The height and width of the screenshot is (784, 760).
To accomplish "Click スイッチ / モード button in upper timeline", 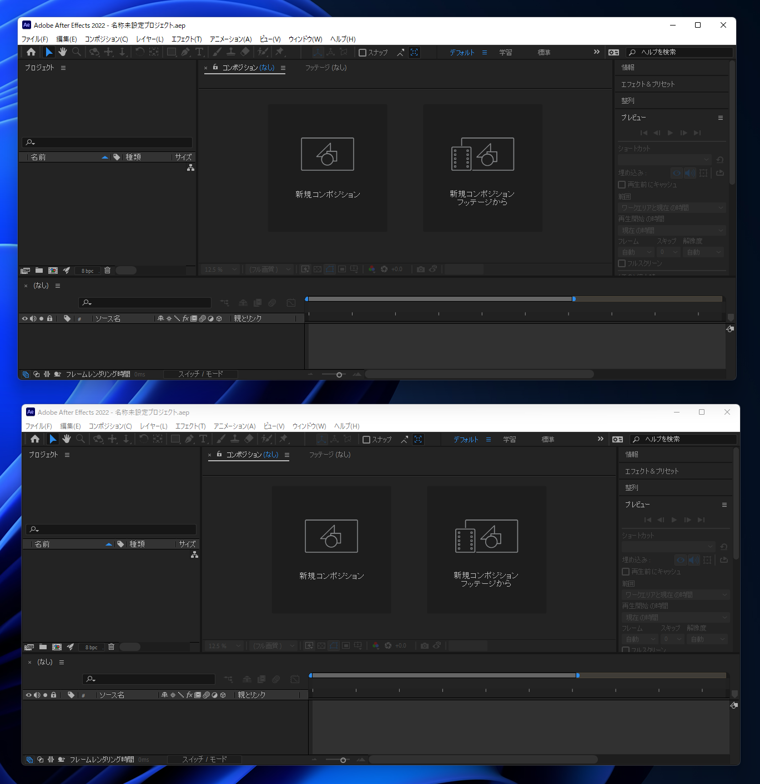I will 200,374.
